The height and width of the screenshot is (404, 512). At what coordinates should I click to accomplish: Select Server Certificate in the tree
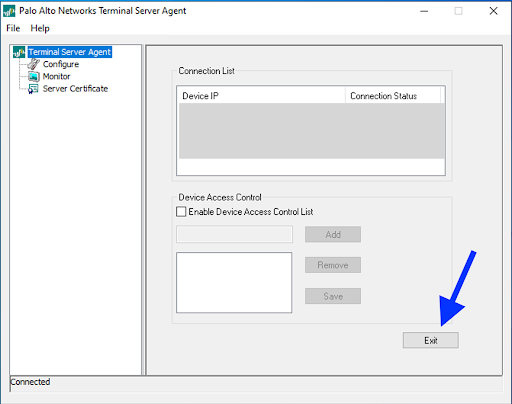75,89
